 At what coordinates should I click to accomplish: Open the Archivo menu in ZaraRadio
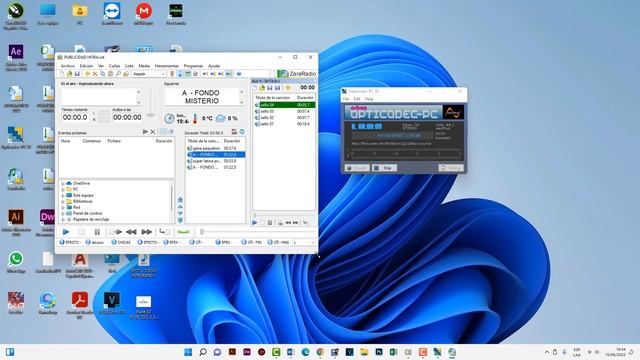68,66
